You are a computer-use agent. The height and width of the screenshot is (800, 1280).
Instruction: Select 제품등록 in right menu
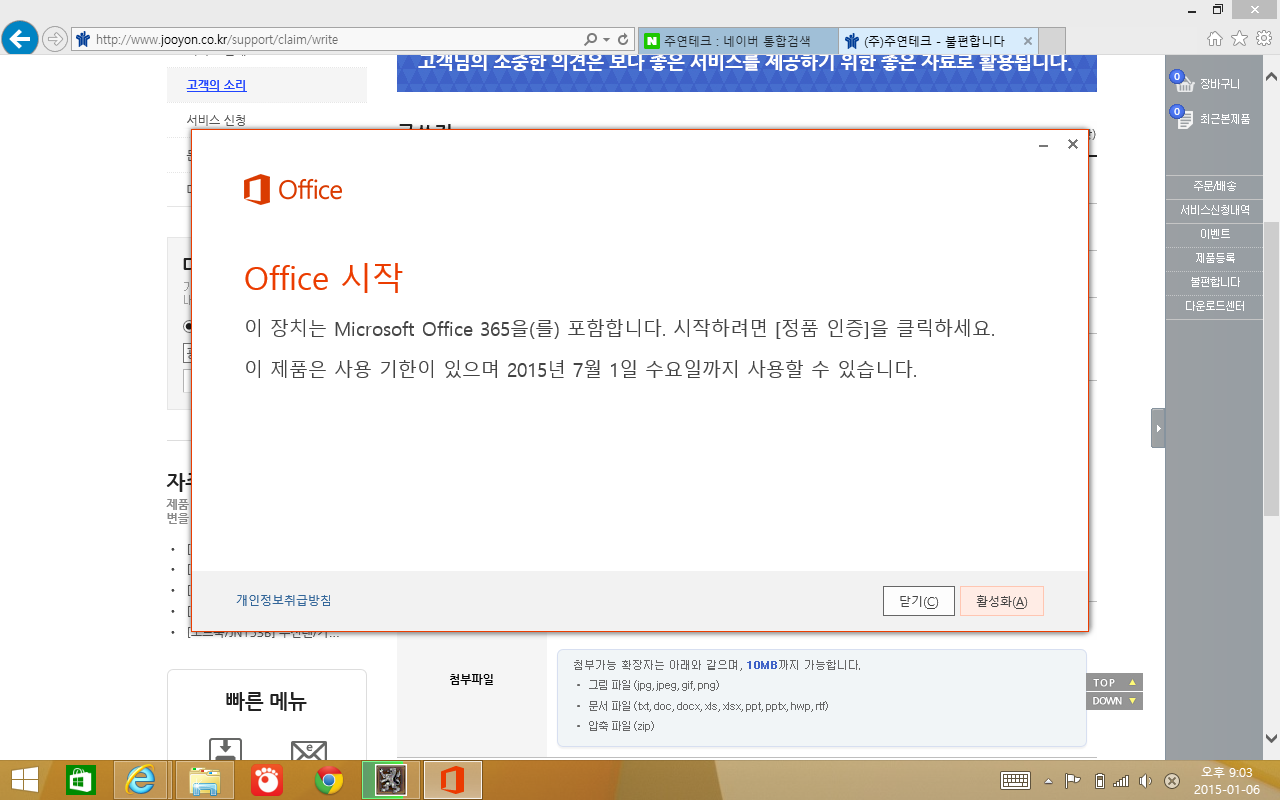(x=1215, y=258)
